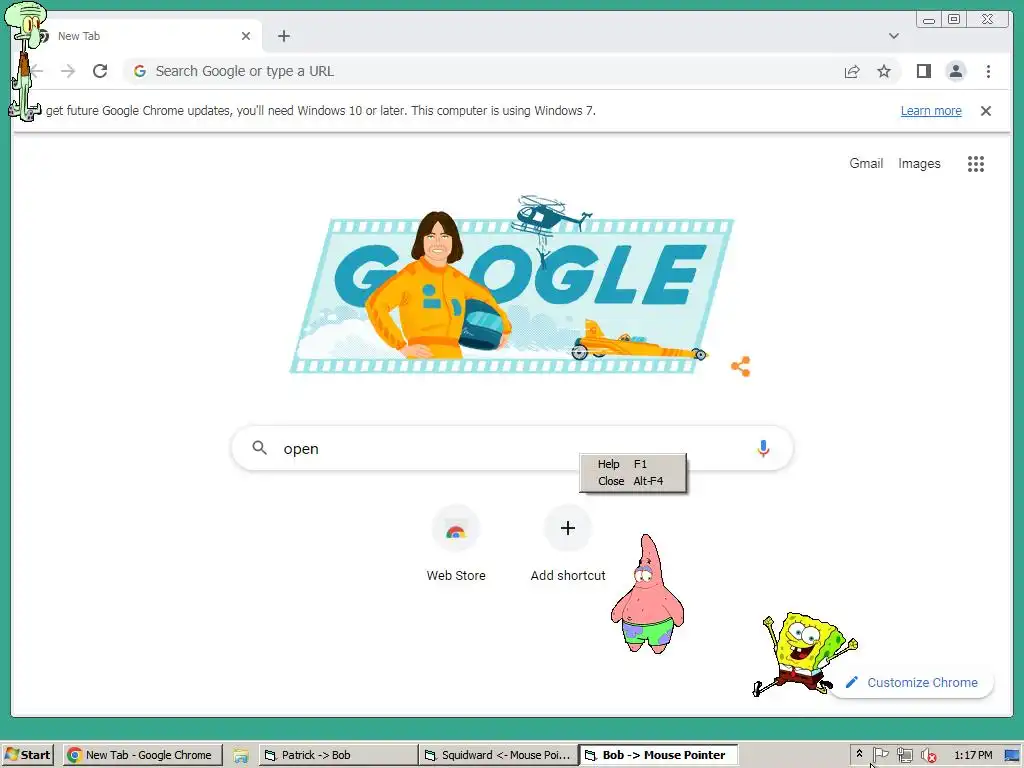Click show desktop icon in tray
Viewport: 1024px width, 768px height.
pyautogui.click(x=1012, y=756)
